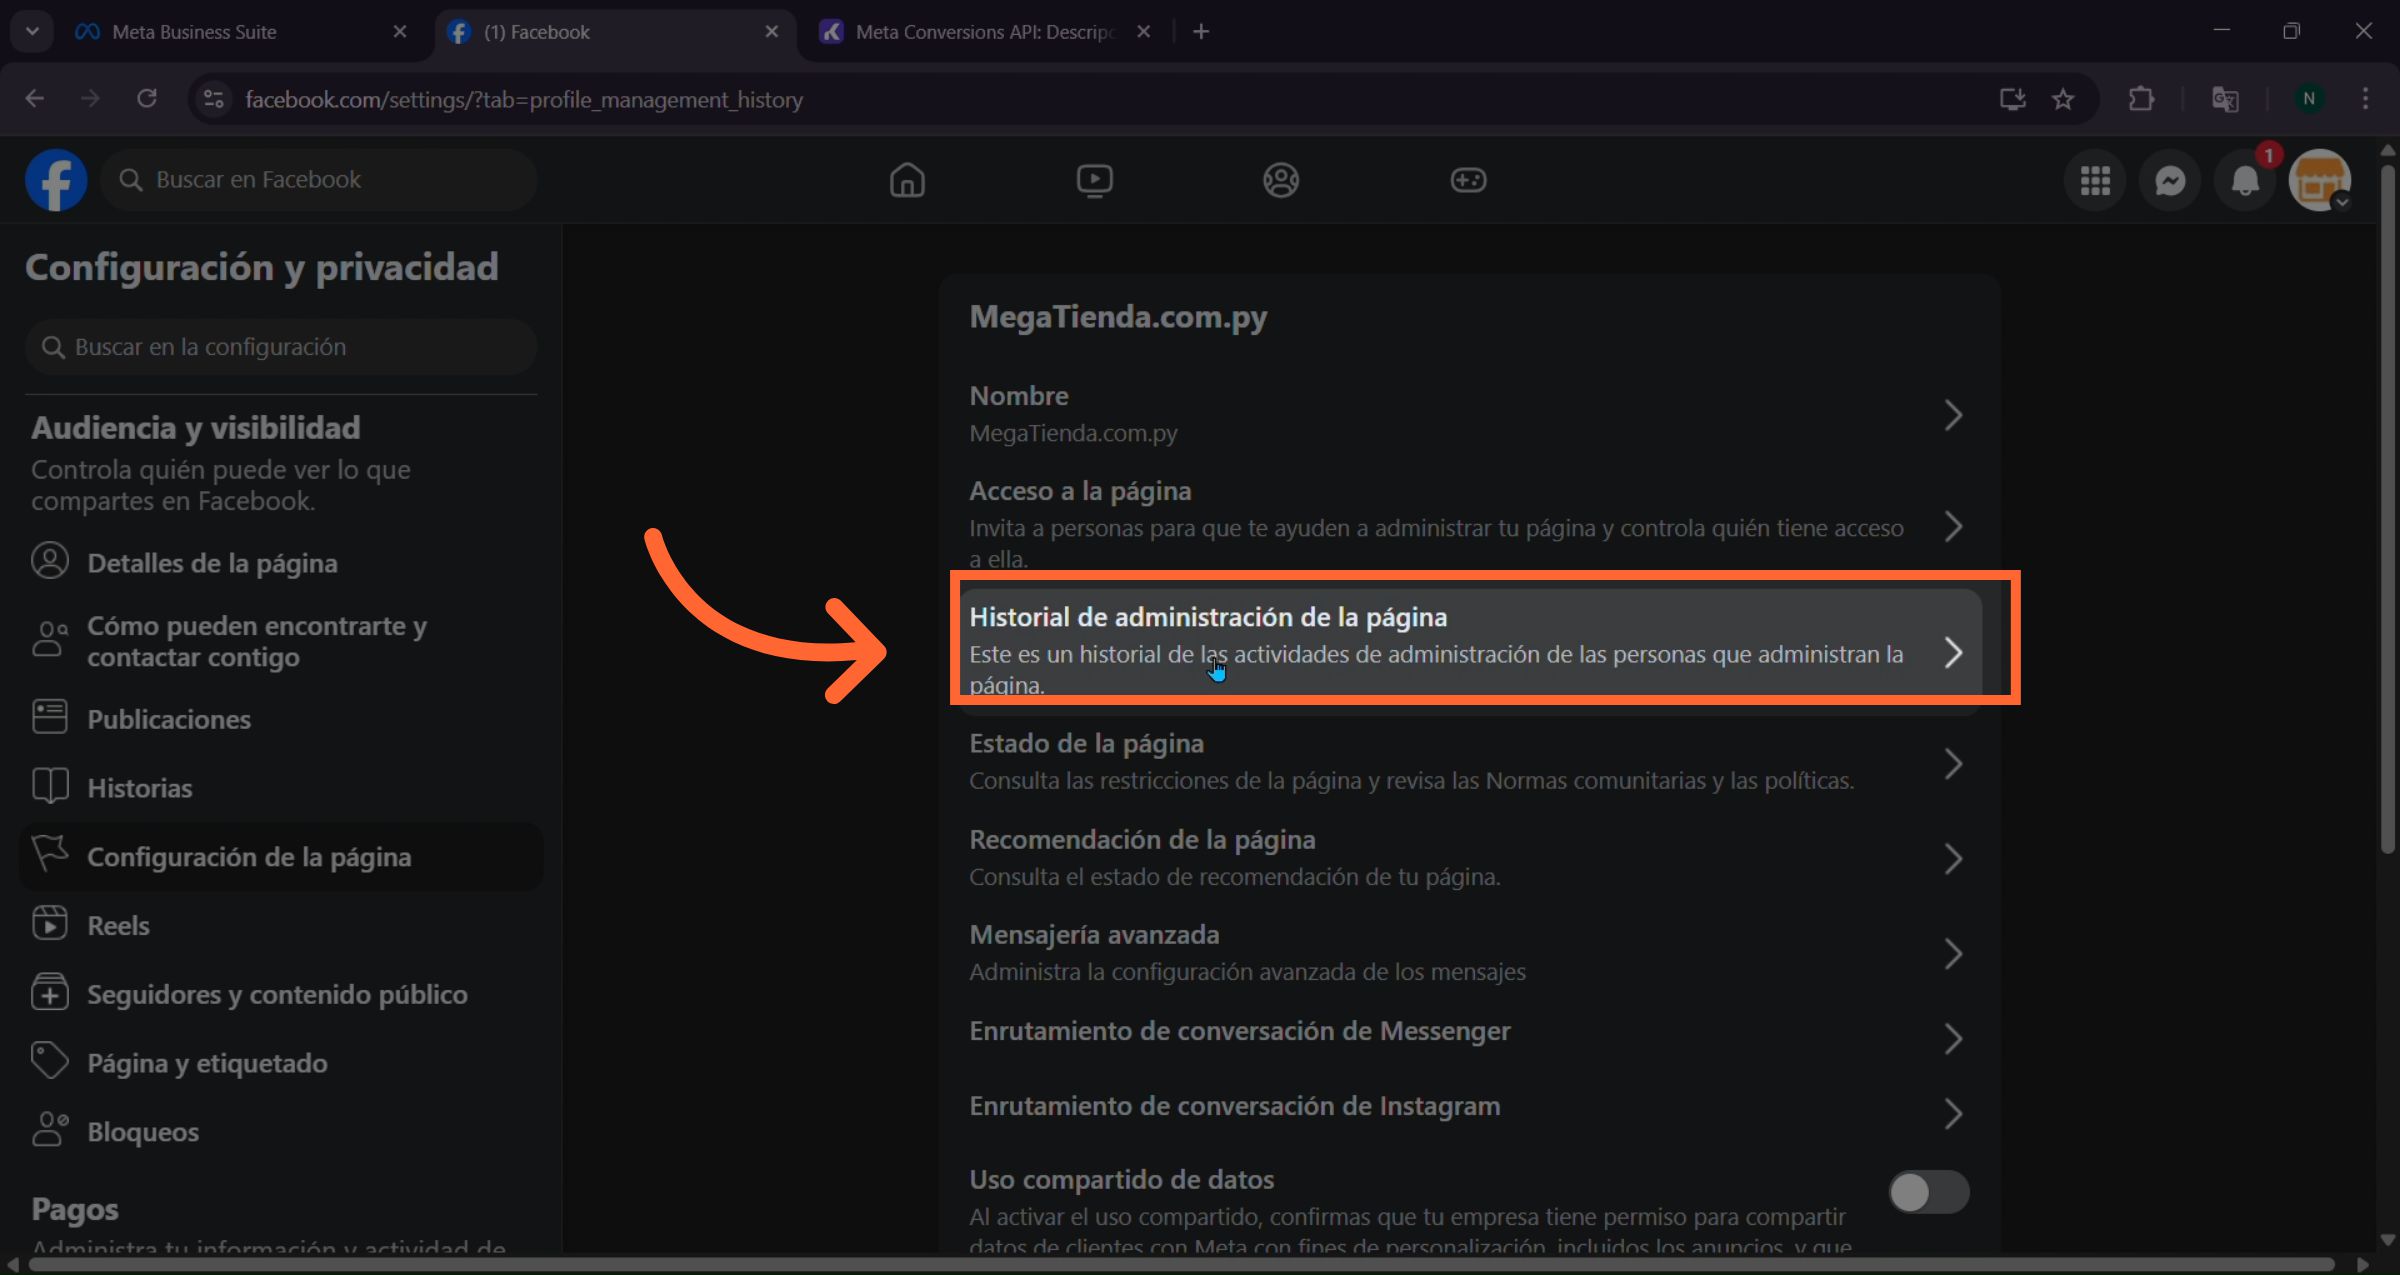The image size is (2400, 1275).
Task: Click the Facebook logo
Action: (56, 180)
